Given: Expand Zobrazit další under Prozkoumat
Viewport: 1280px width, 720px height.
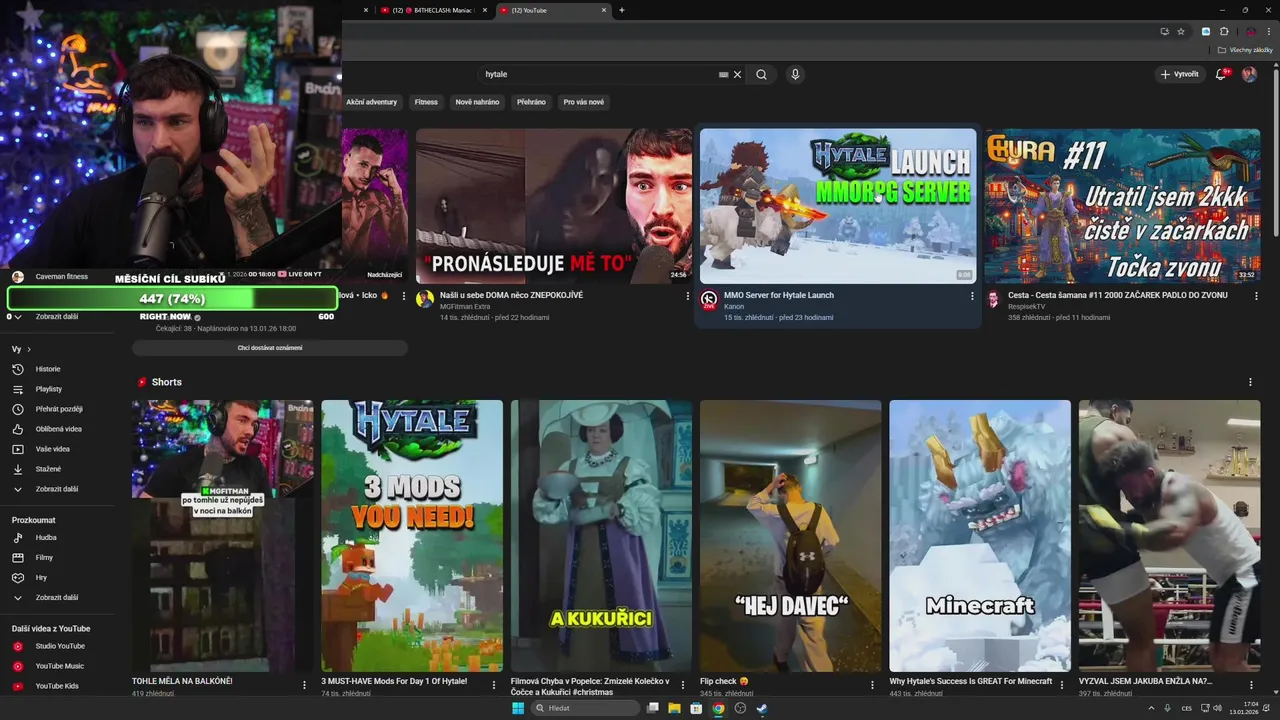Looking at the screenshot, I should (56, 597).
